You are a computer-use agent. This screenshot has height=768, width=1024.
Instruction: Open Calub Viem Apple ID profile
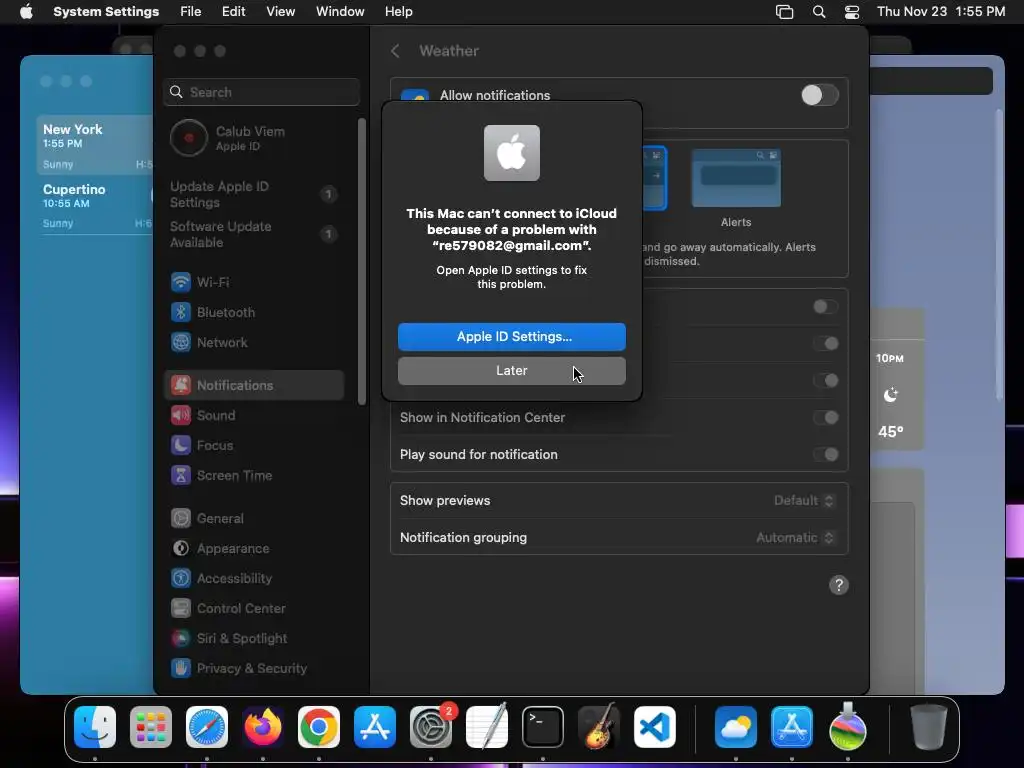click(x=254, y=138)
